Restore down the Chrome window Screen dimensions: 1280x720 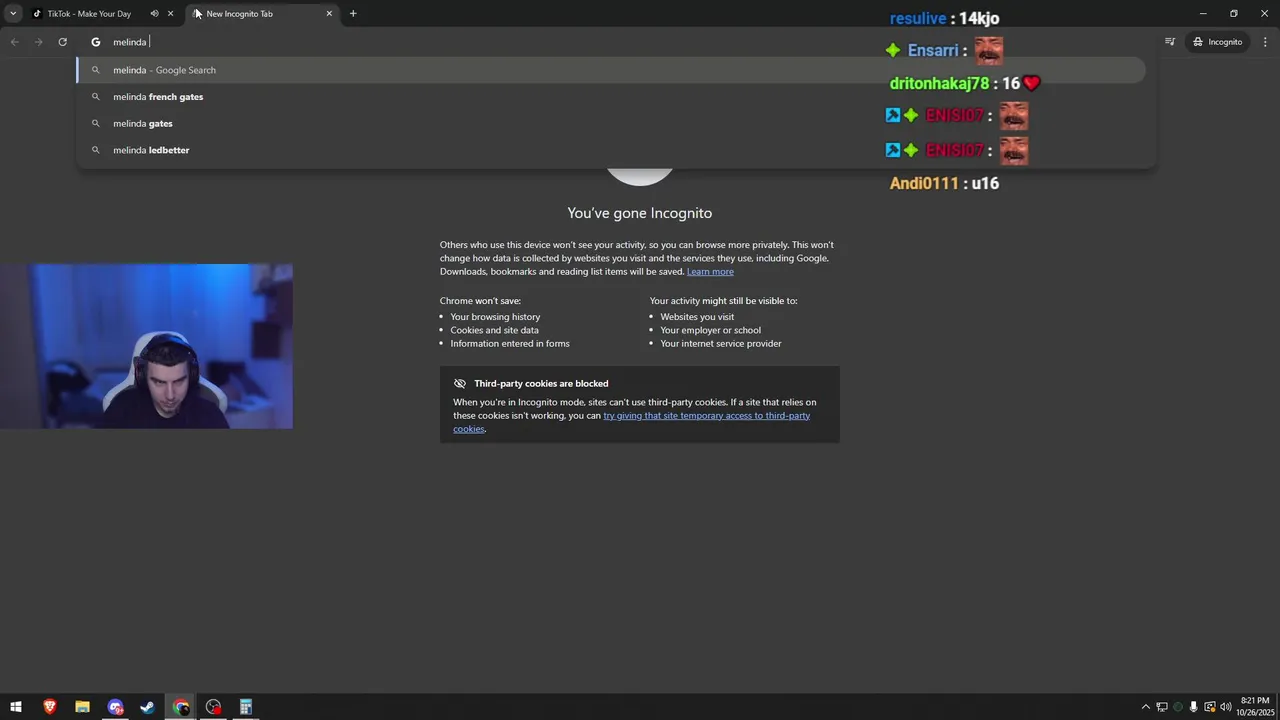tap(1234, 14)
